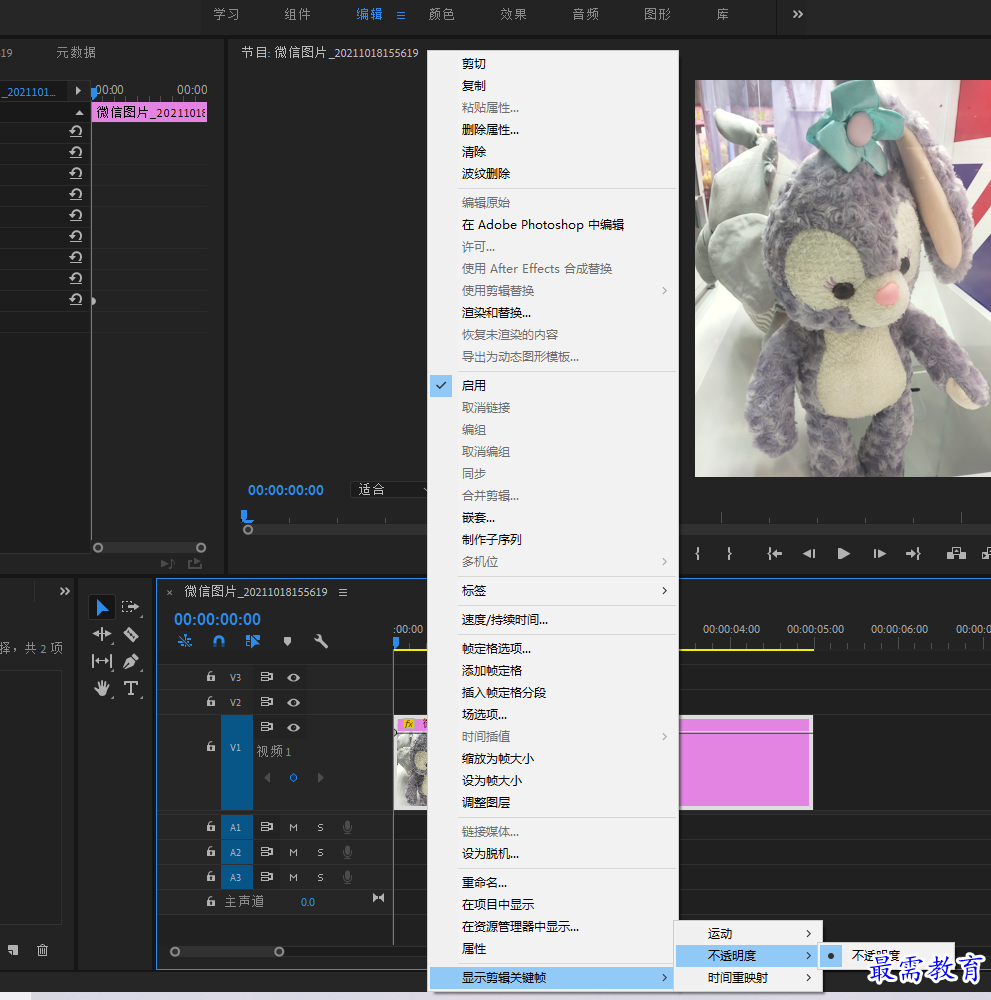Image resolution: width=991 pixels, height=1000 pixels.
Task: Solo audio track A2
Action: point(320,852)
